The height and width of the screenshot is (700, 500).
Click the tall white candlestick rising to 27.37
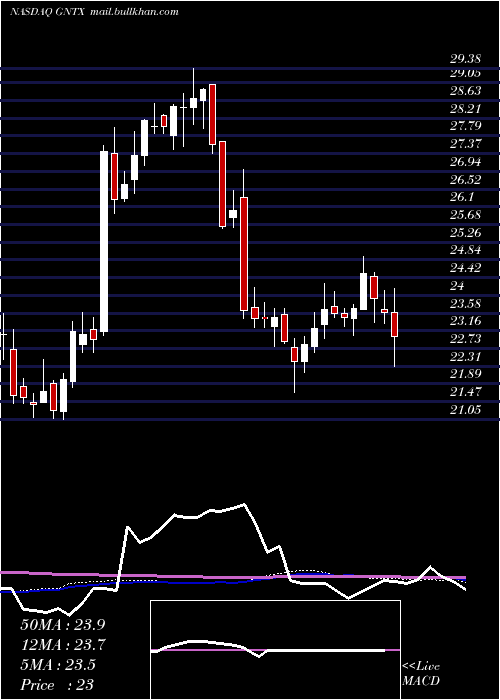click(104, 242)
